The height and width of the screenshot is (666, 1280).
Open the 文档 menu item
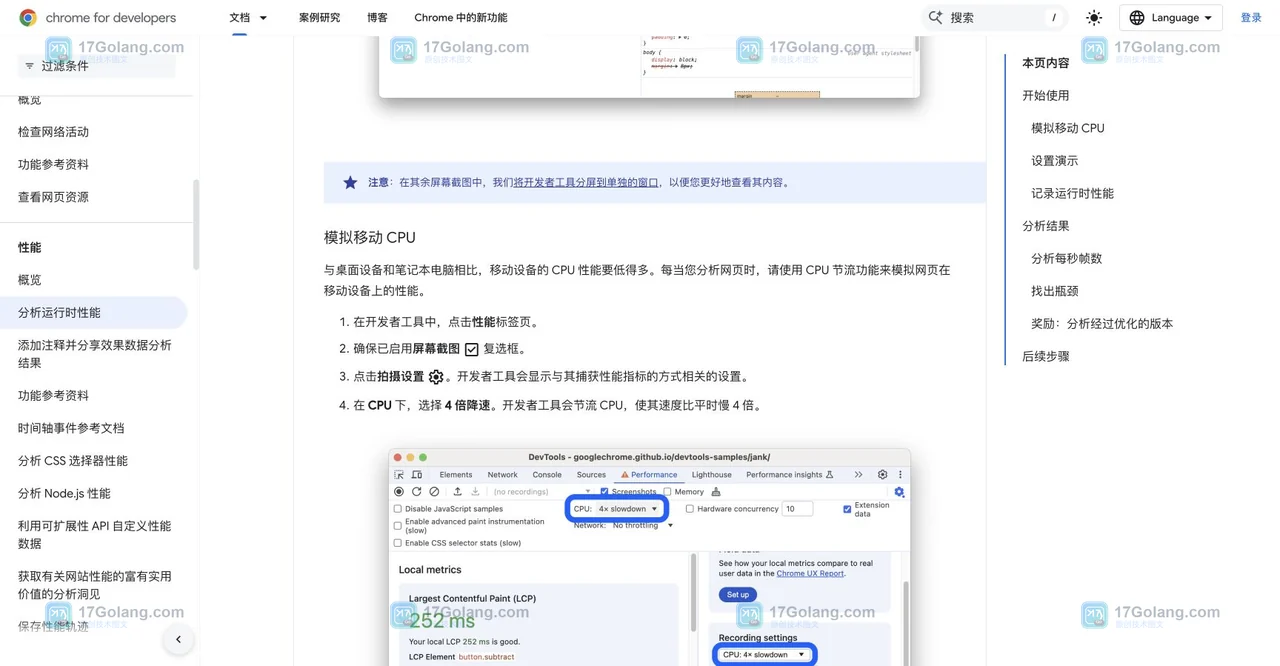point(240,18)
